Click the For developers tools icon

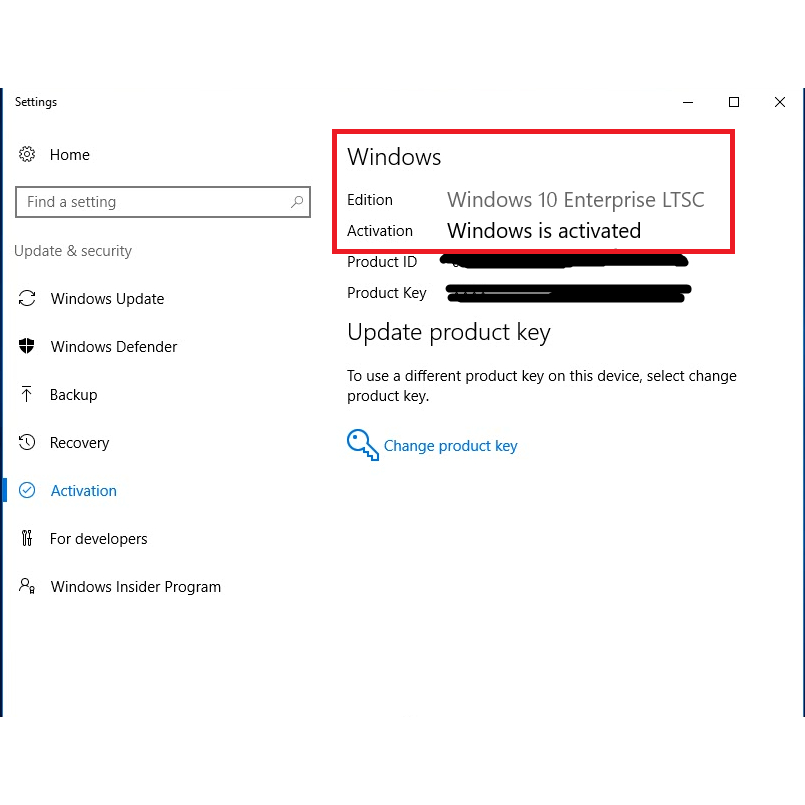pos(27,538)
